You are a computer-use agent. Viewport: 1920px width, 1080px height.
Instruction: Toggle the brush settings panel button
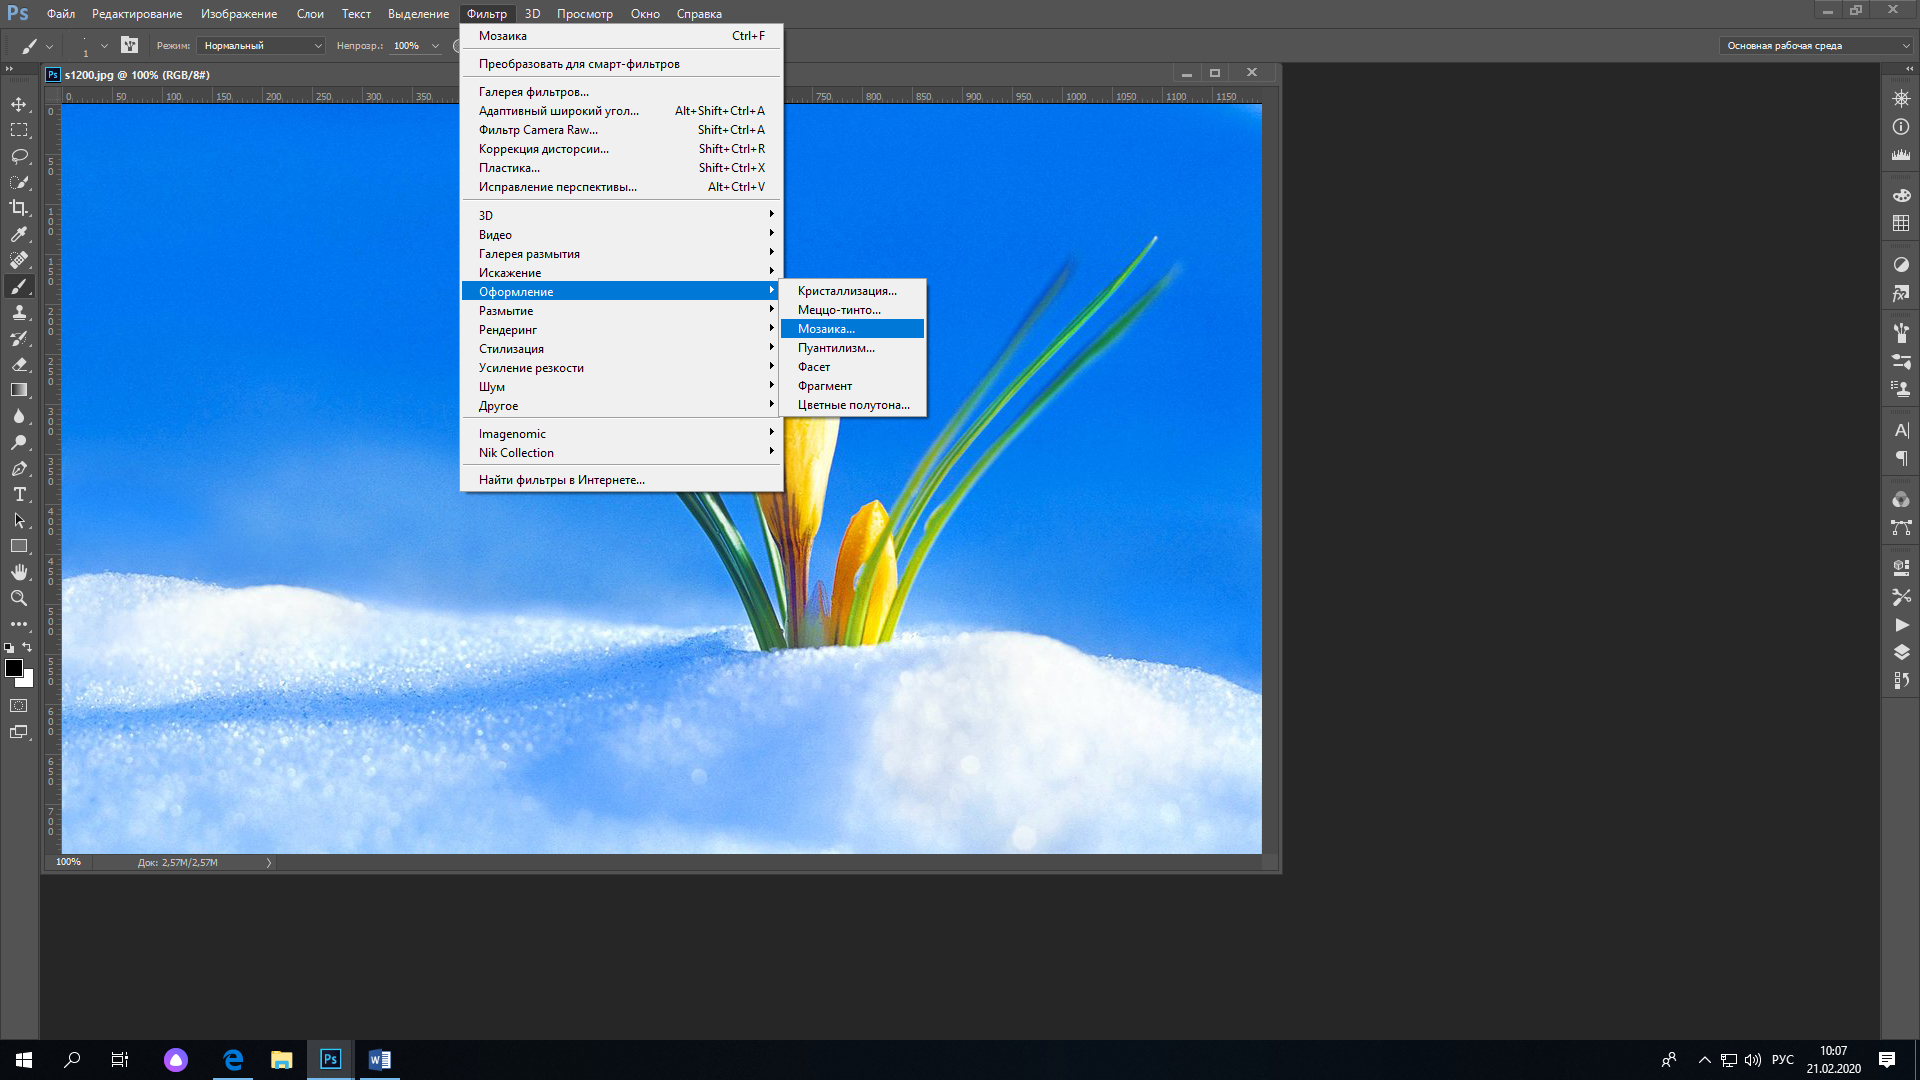[130, 45]
